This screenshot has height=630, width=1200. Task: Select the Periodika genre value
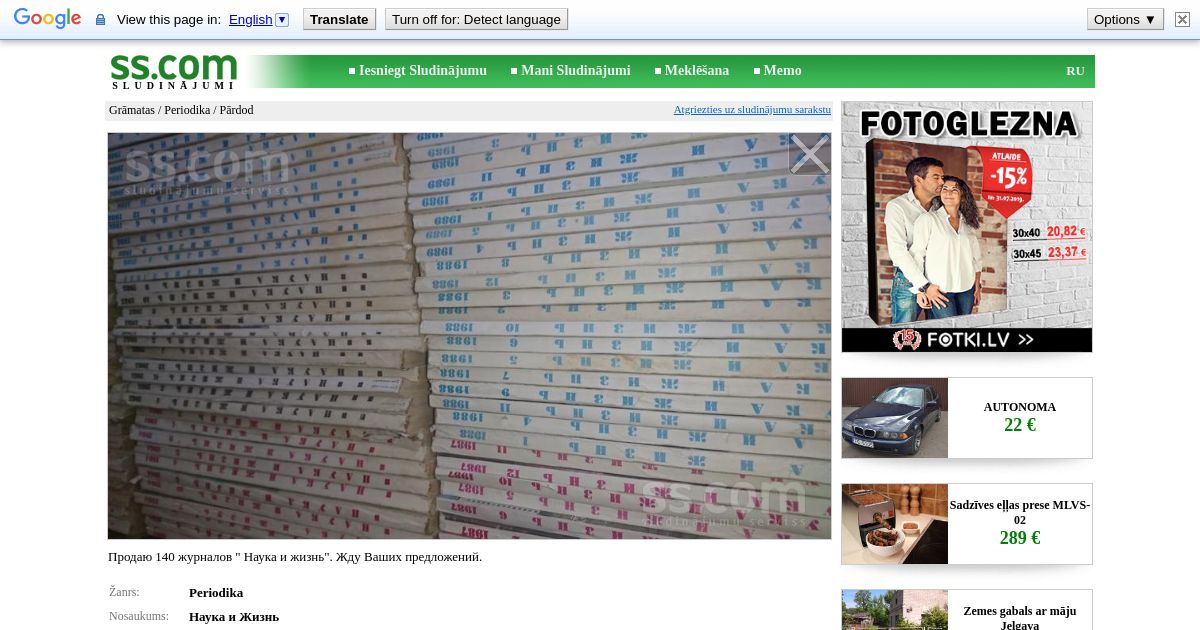[216, 593]
